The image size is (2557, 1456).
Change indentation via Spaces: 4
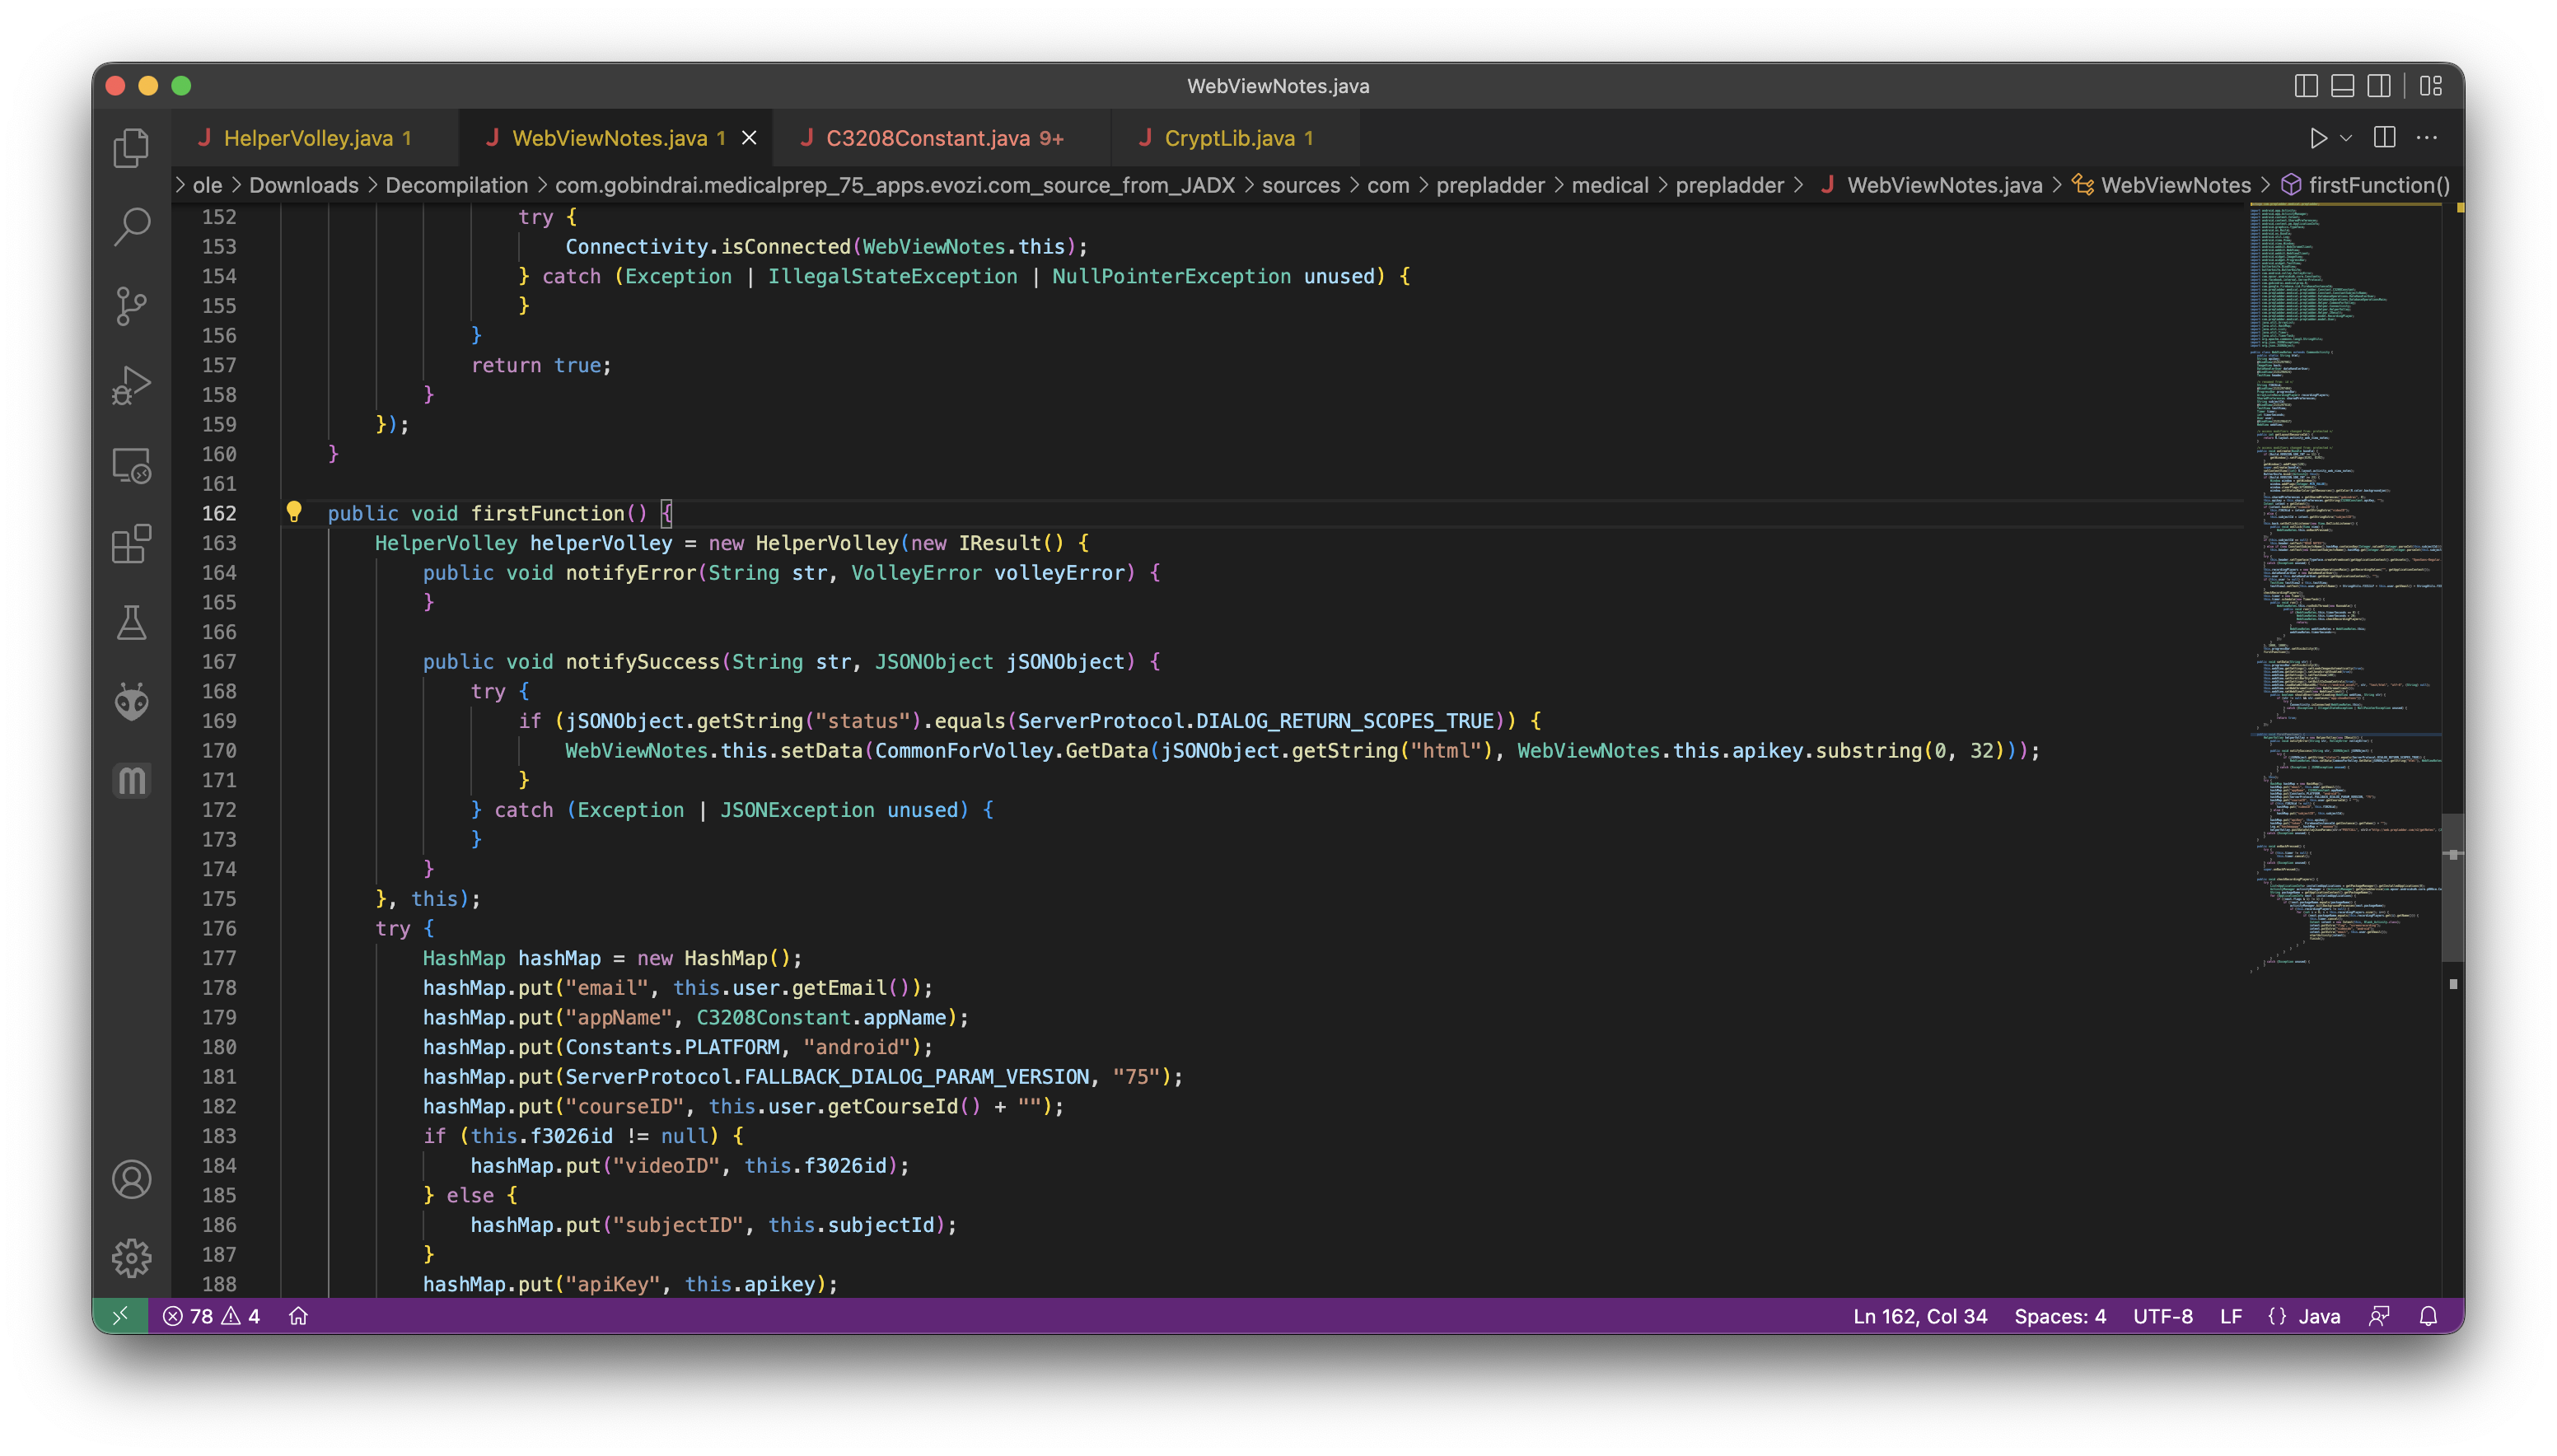pos(2059,1316)
